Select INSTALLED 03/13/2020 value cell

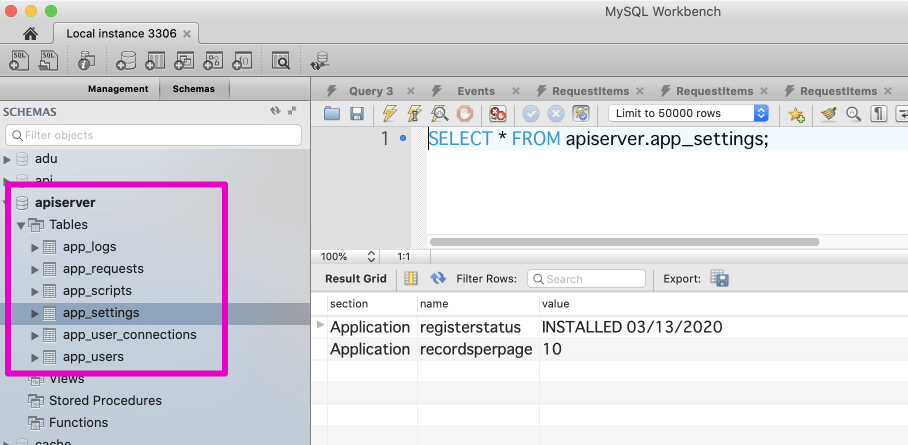(632, 327)
